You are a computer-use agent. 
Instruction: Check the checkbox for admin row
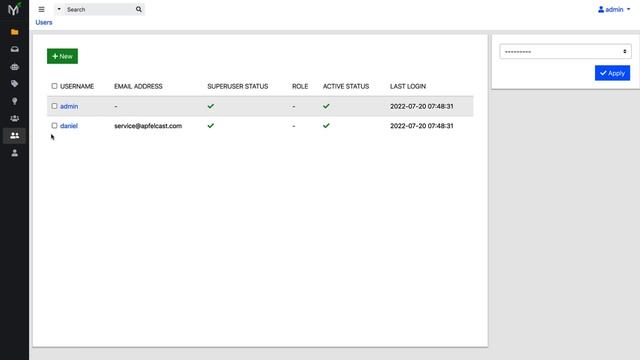54,106
